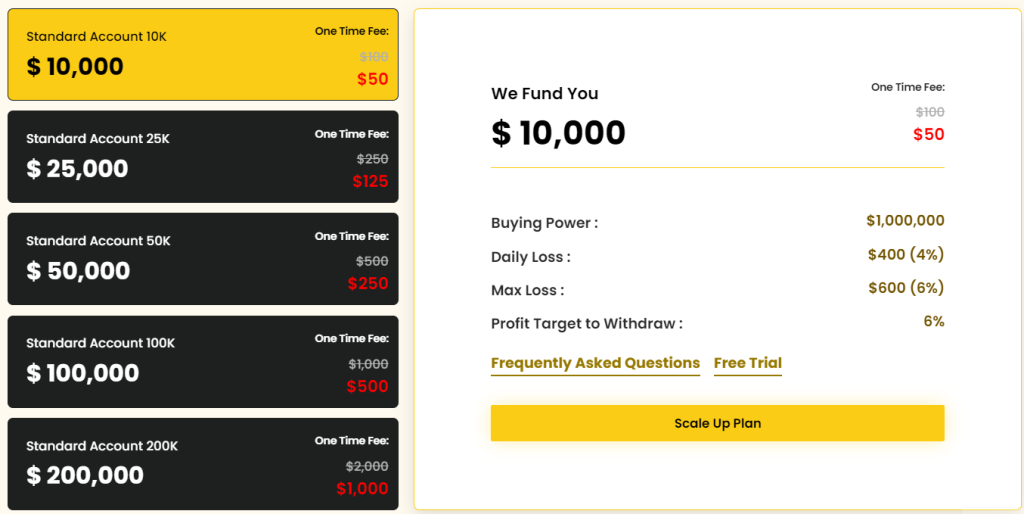1024x514 pixels.
Task: Click the Profit Target to Withdraw label
Action: (x=586, y=324)
